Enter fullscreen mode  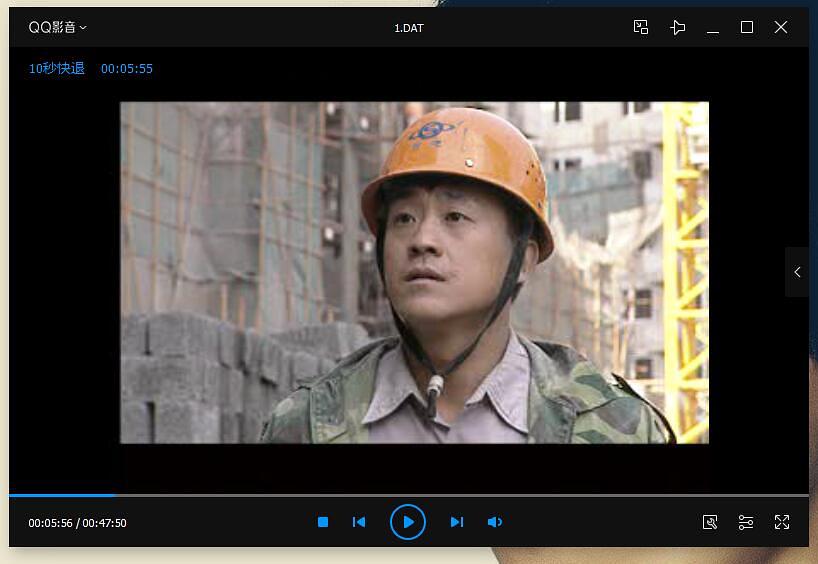point(781,522)
